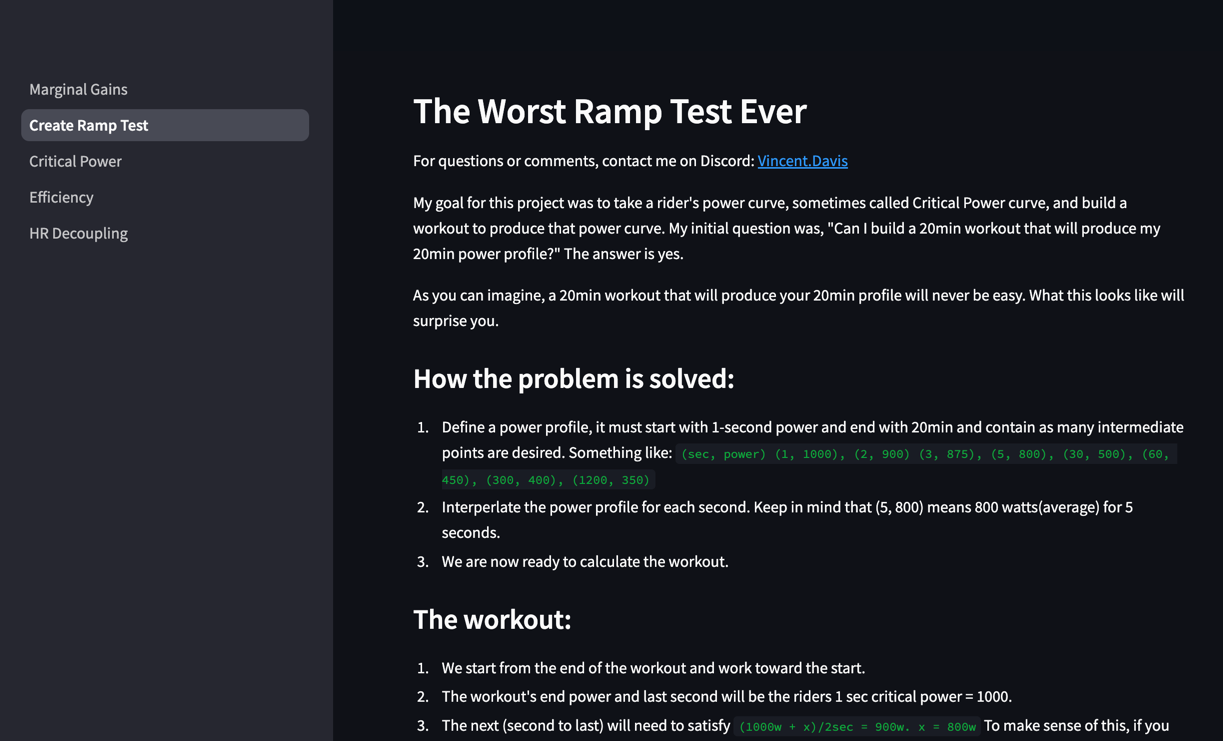
Task: Open the Vincent.Davis Discord link
Action: point(802,161)
